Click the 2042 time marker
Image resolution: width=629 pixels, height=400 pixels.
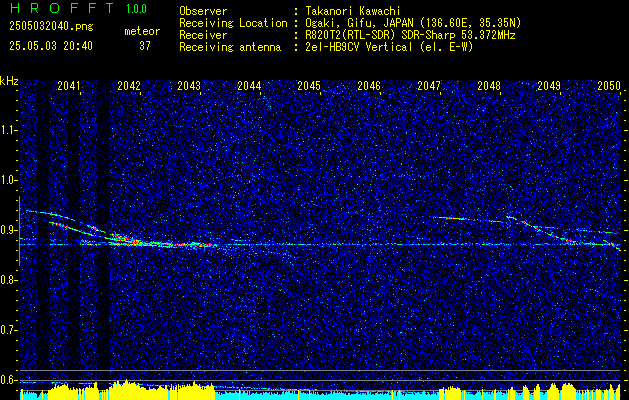click(x=129, y=86)
